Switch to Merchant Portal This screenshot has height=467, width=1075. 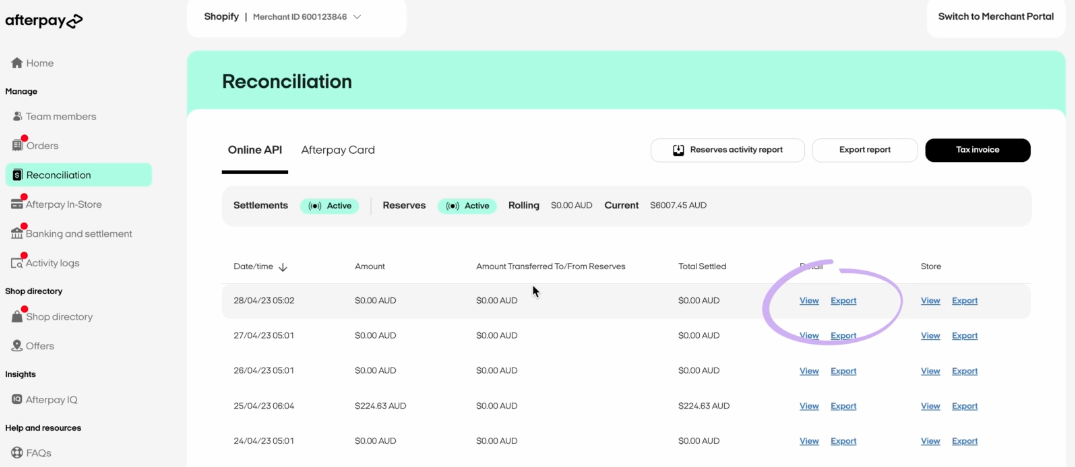(995, 17)
